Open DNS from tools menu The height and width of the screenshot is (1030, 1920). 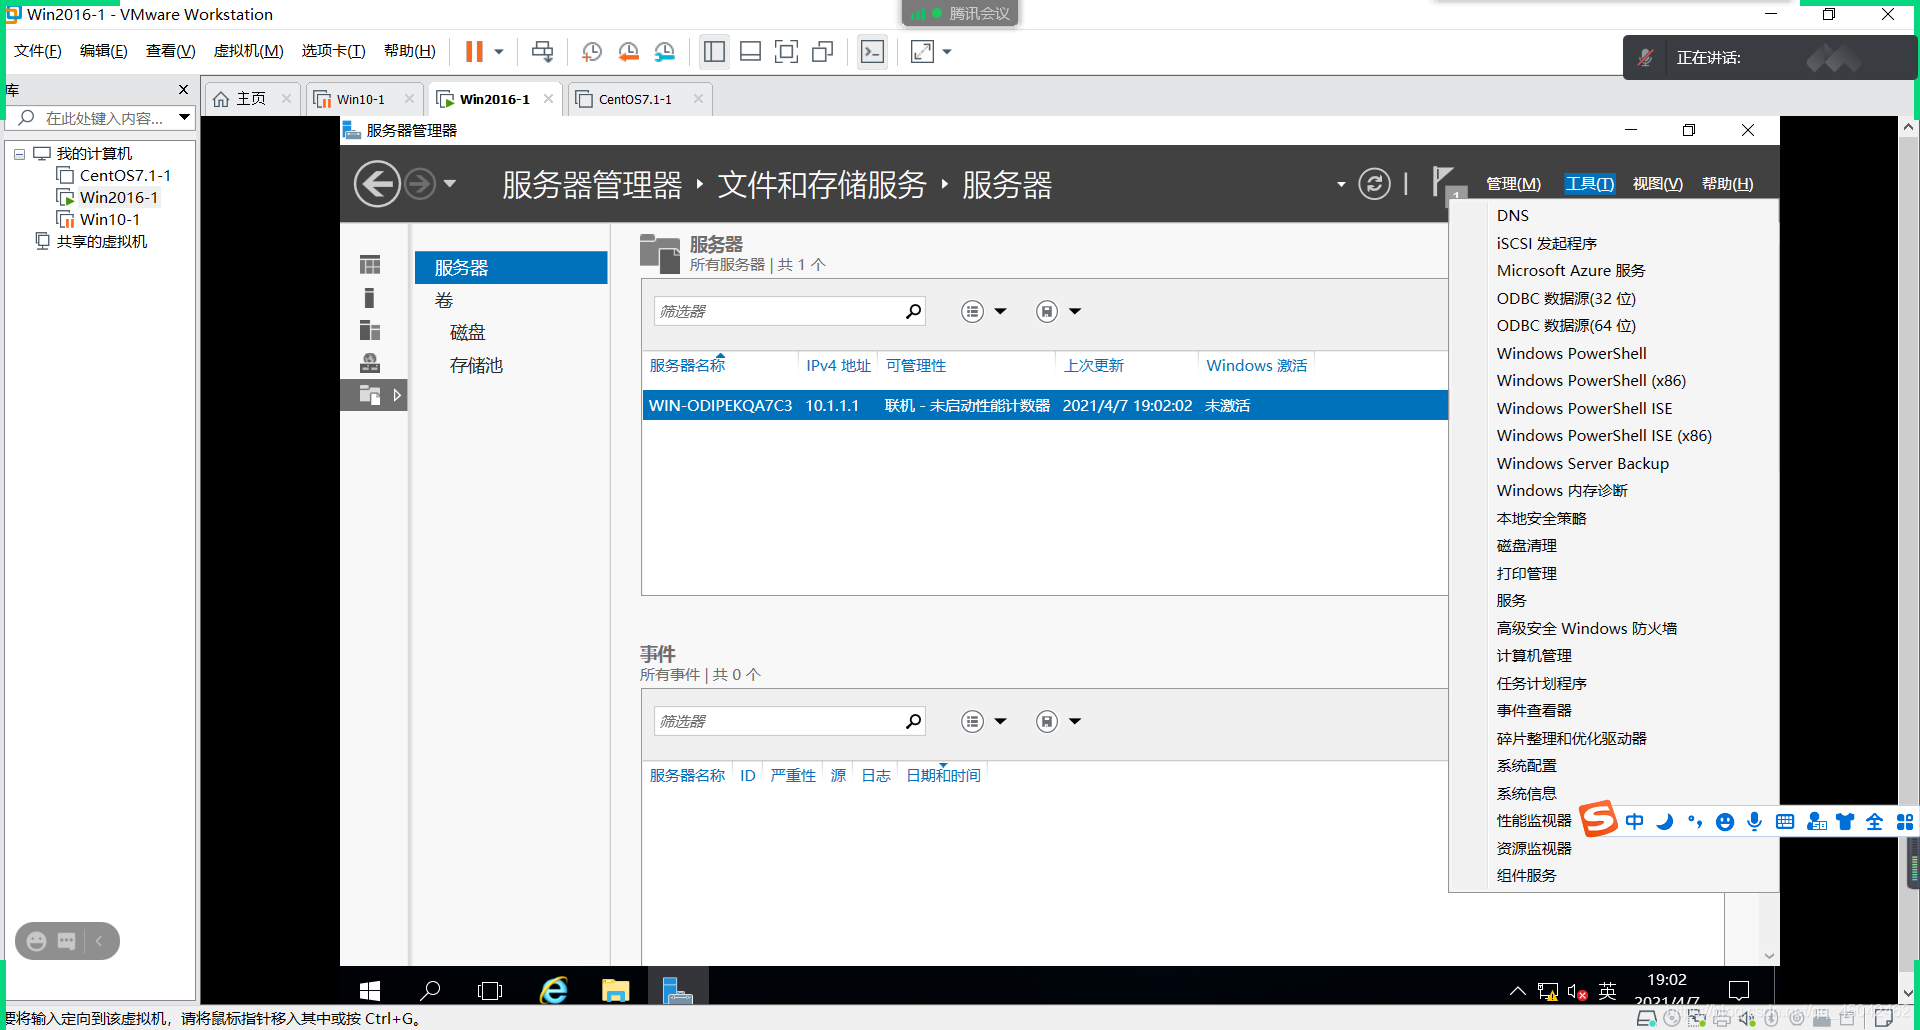pos(1512,215)
